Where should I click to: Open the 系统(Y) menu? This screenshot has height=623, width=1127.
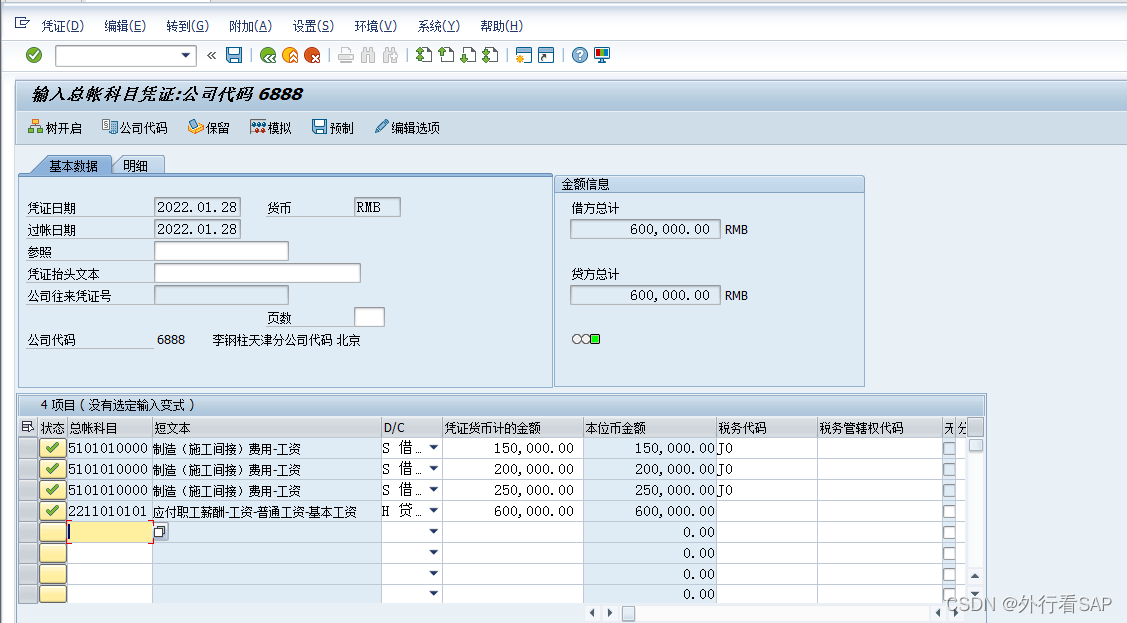tap(438, 27)
